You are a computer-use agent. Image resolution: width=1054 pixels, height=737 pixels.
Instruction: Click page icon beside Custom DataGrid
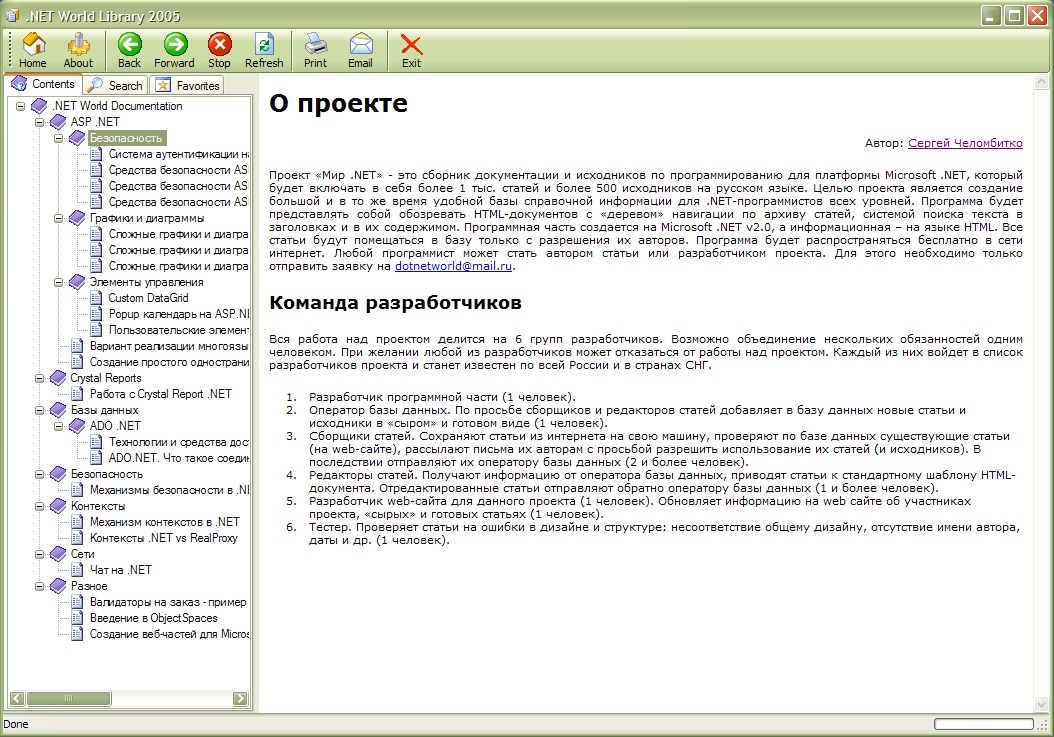[x=96, y=298]
